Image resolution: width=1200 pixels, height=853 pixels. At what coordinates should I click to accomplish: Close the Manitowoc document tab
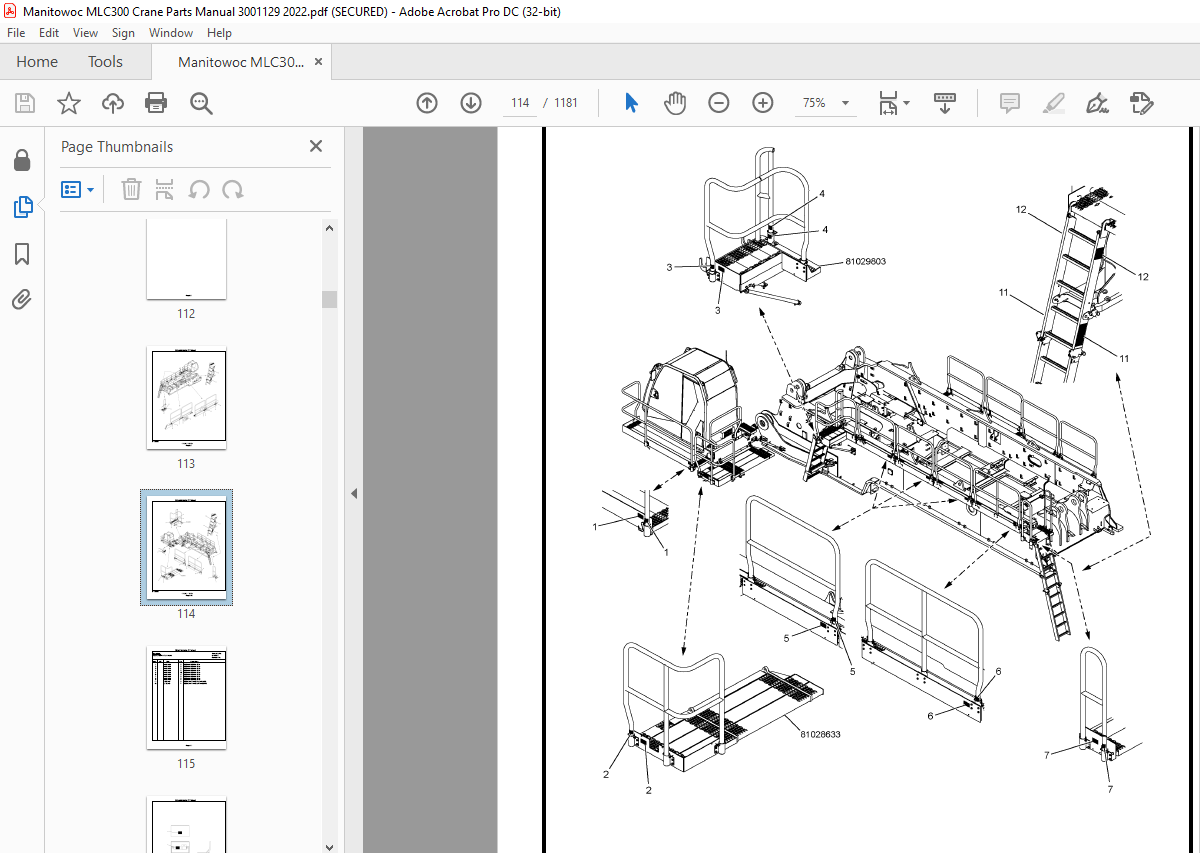[319, 62]
